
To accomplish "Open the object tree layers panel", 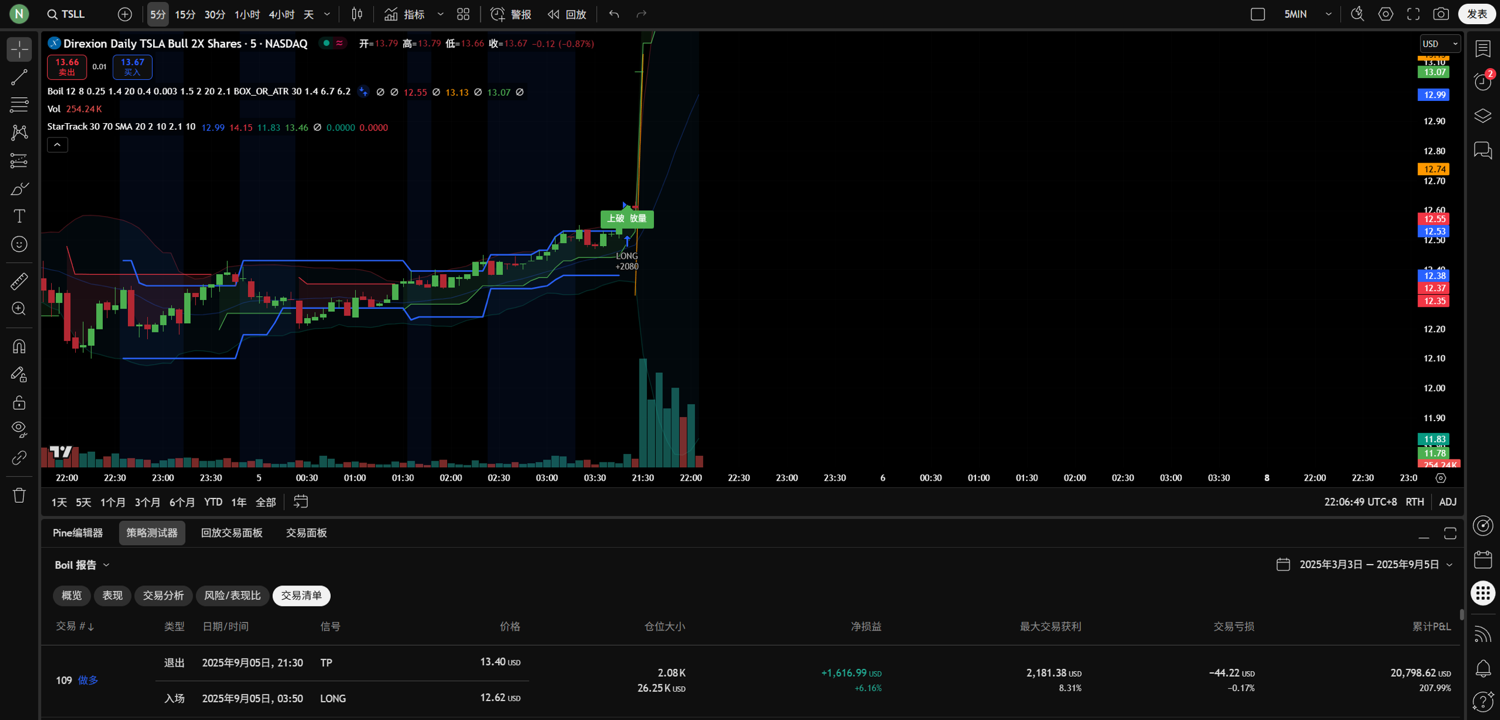I will [x=1483, y=116].
